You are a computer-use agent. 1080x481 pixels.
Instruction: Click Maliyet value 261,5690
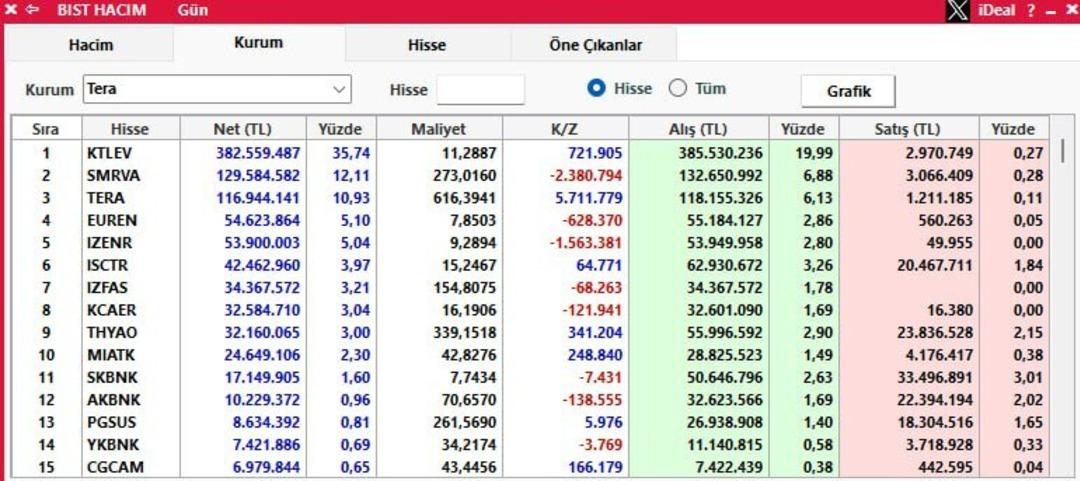coord(464,422)
